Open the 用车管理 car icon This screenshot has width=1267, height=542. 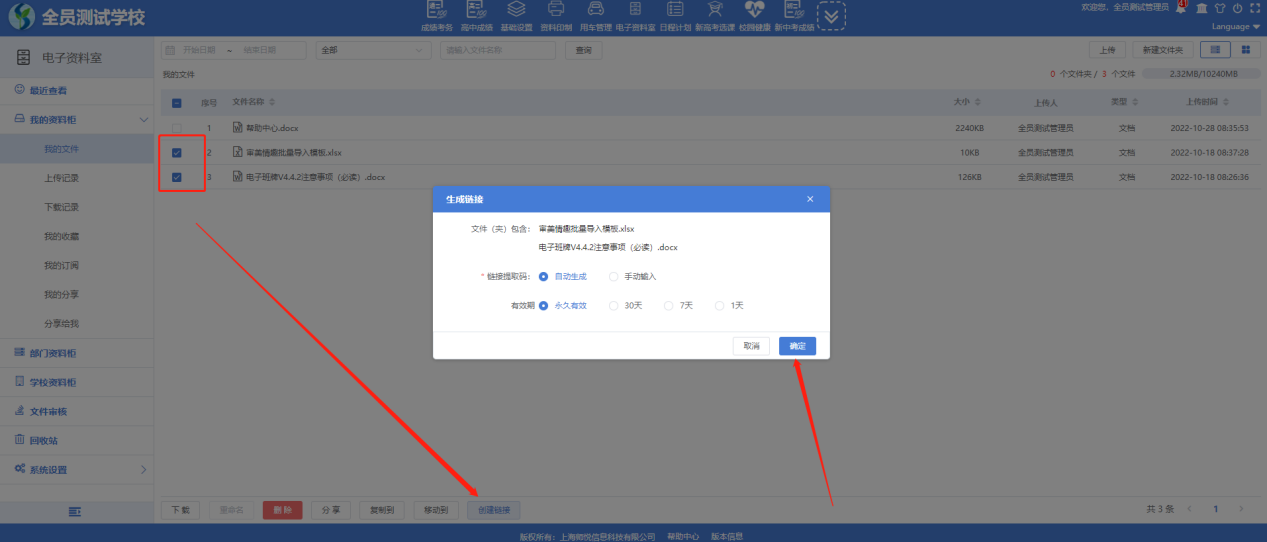point(595,10)
